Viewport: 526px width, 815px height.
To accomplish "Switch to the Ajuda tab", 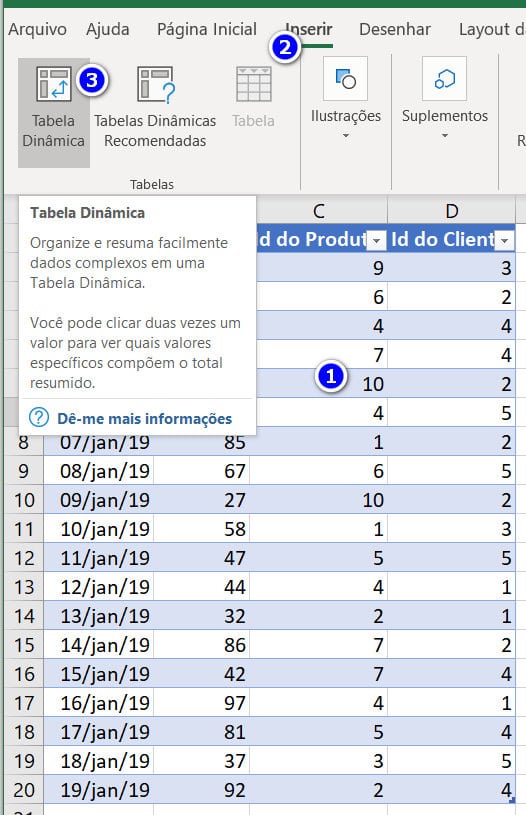I will [108, 30].
